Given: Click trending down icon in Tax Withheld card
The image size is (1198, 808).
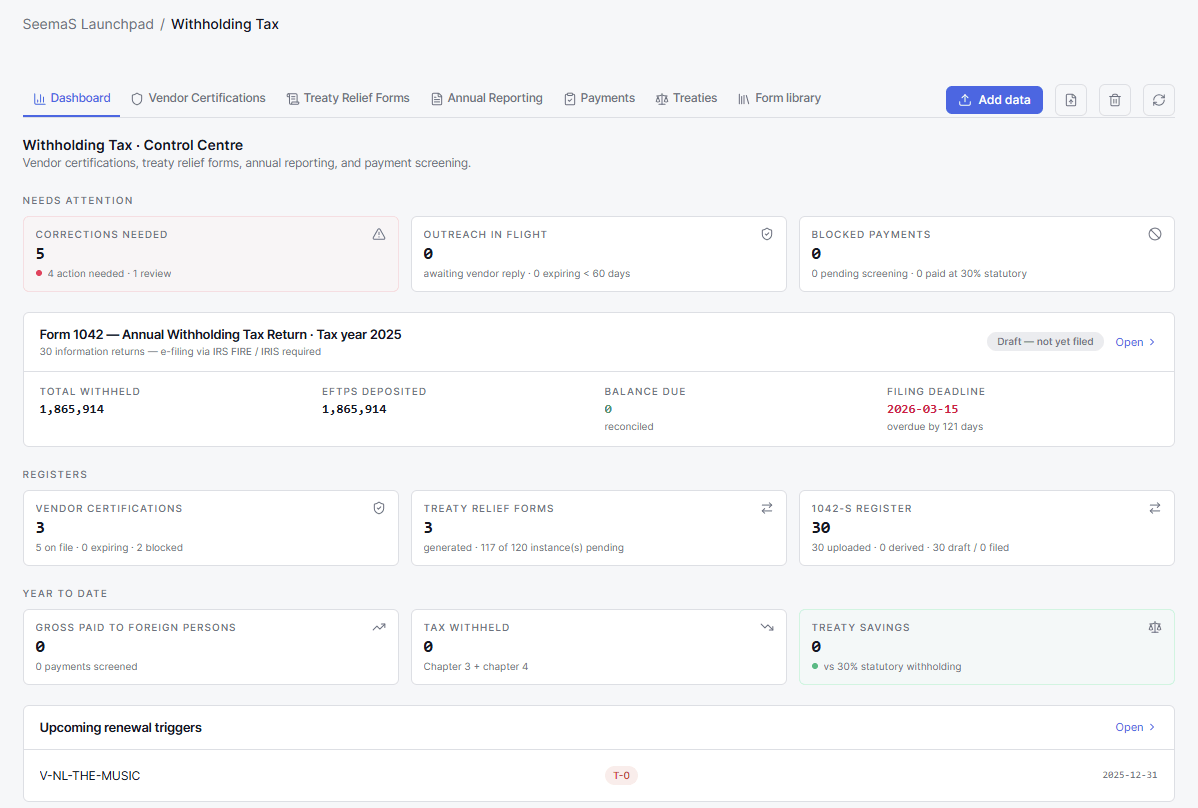Looking at the screenshot, I should click(x=767, y=627).
